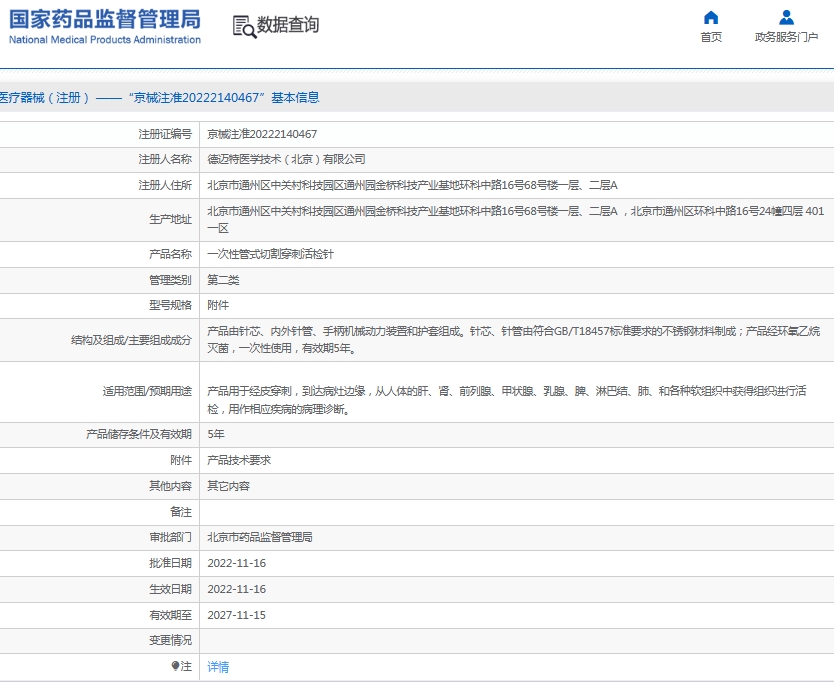Click the 附件 value in 型号规格 row
834x686 pixels.
click(x=218, y=306)
